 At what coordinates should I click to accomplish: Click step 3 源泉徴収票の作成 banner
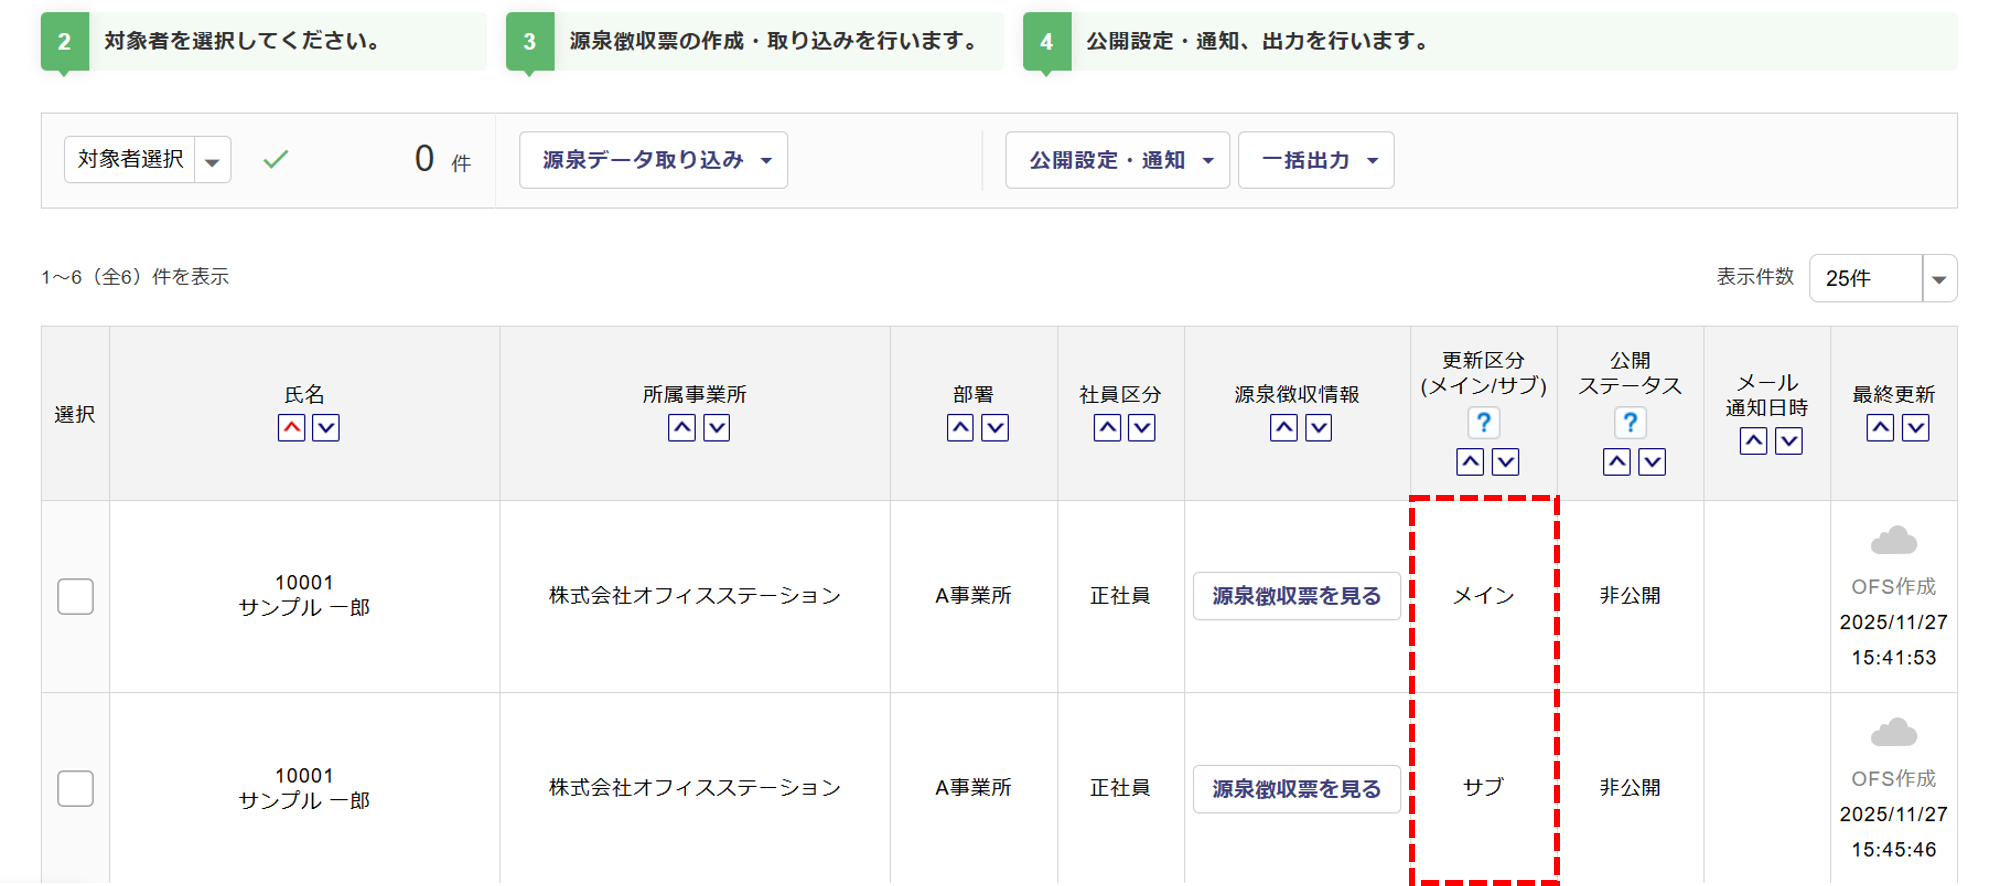(754, 41)
